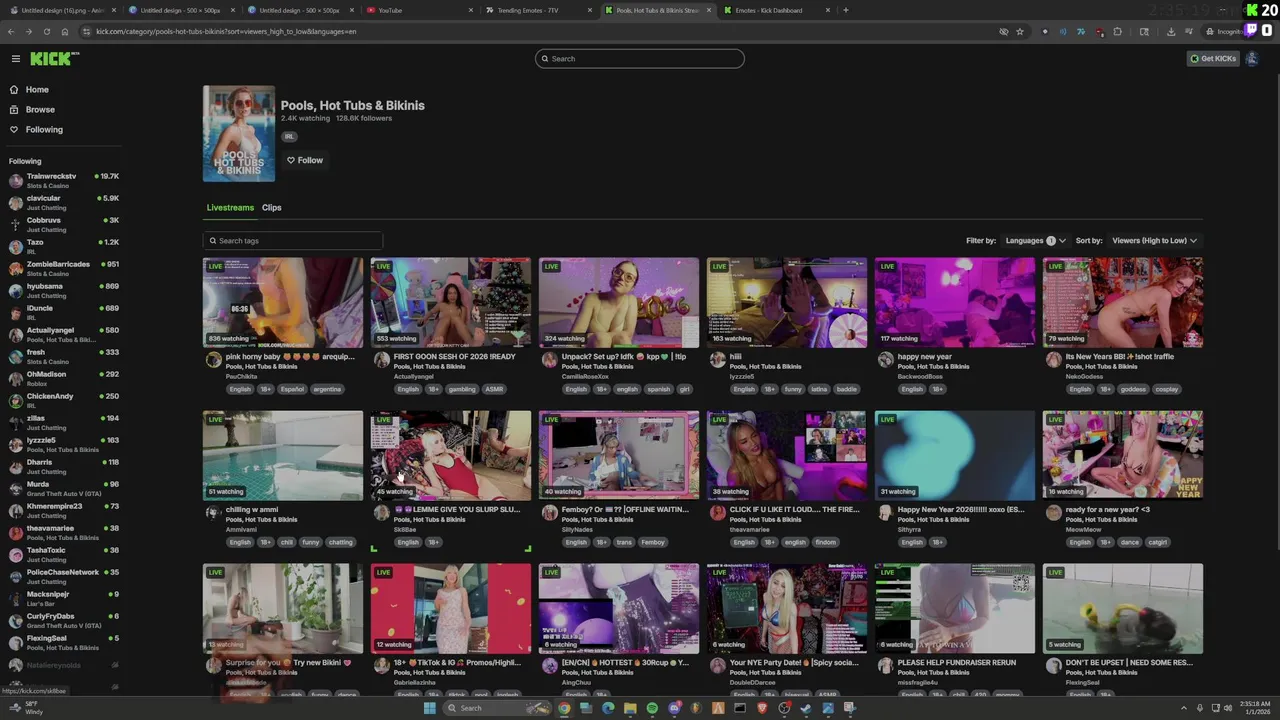Viewport: 1280px width, 720px height.
Task: Click the browser address bar
Action: pyautogui.click(x=540, y=31)
